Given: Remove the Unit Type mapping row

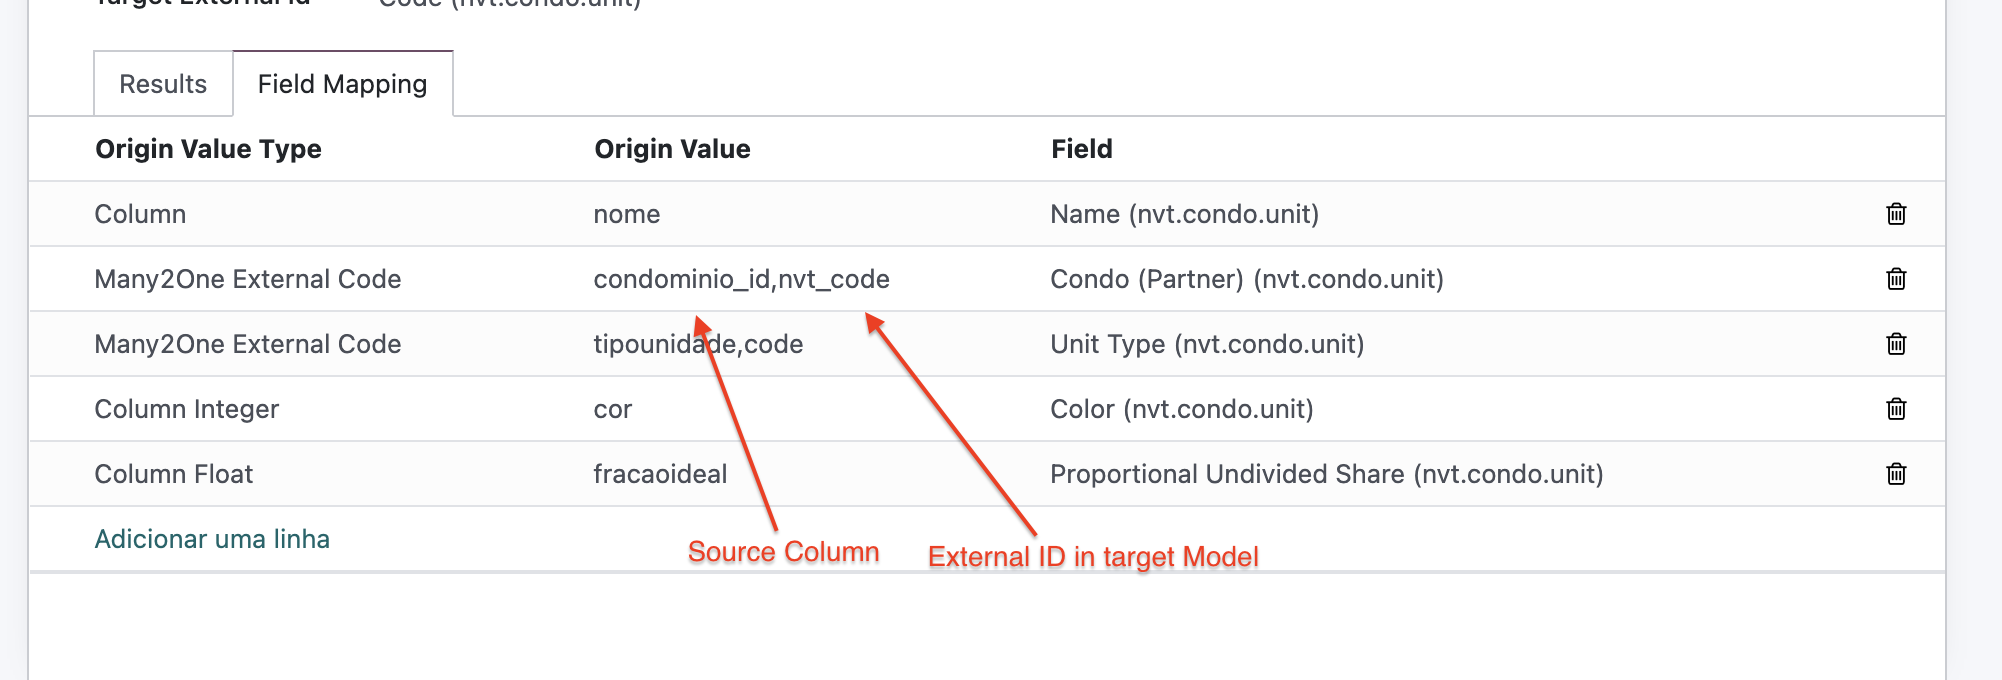Looking at the screenshot, I should [1896, 344].
